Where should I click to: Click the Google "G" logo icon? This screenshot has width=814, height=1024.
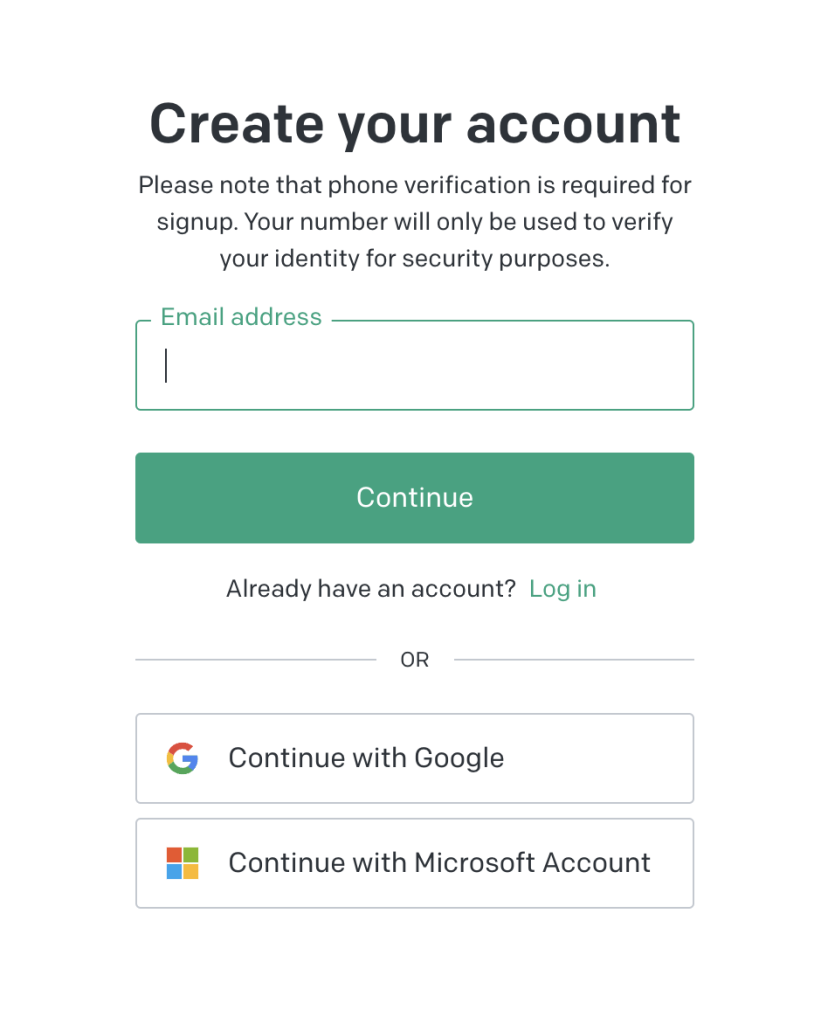(x=182, y=759)
